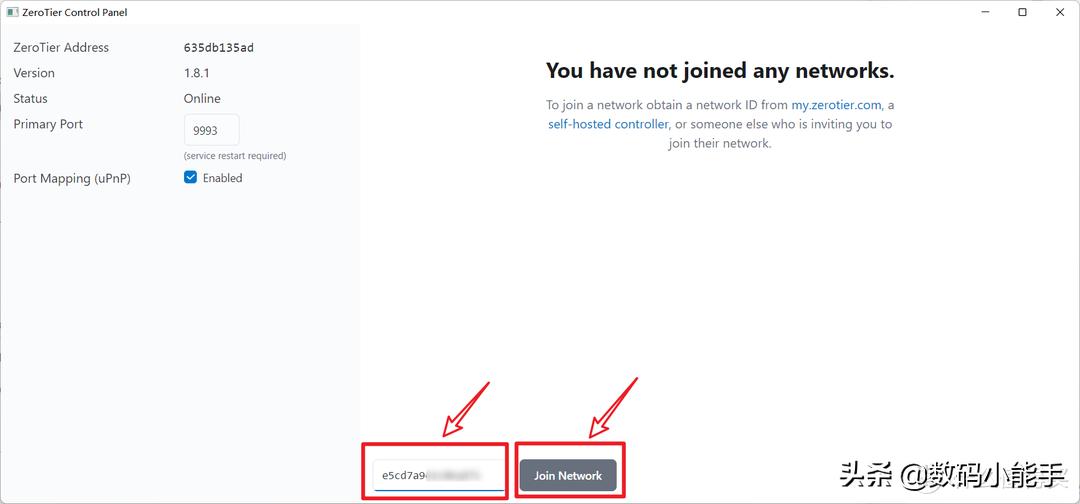This screenshot has height=504, width=1080.
Task: Click the version number 1.8.1
Action: pos(197,73)
